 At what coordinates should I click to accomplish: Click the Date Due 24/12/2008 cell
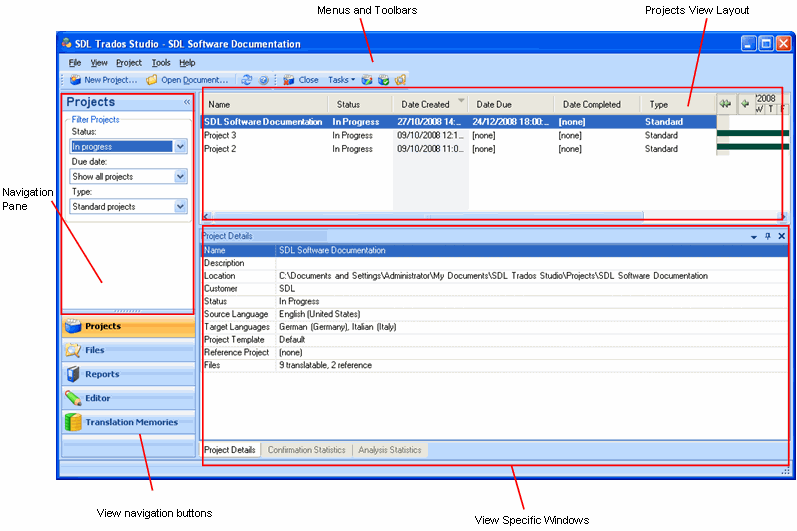click(x=510, y=122)
